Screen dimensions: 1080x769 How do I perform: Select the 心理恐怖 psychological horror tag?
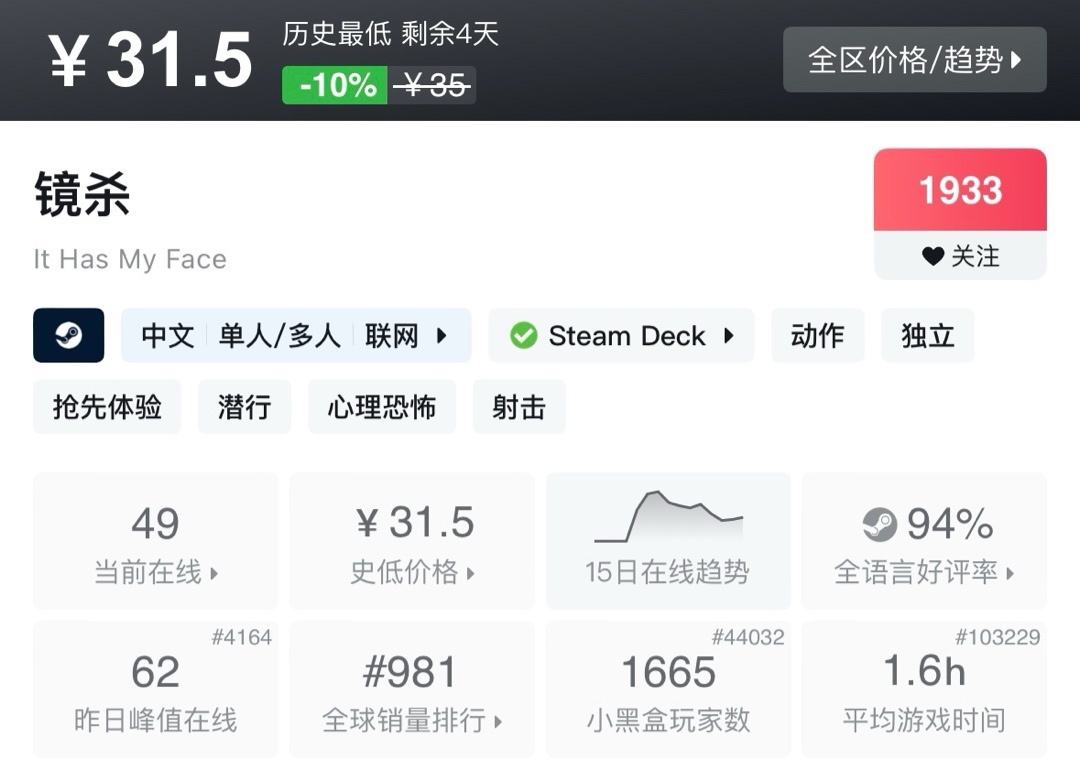[x=381, y=407]
